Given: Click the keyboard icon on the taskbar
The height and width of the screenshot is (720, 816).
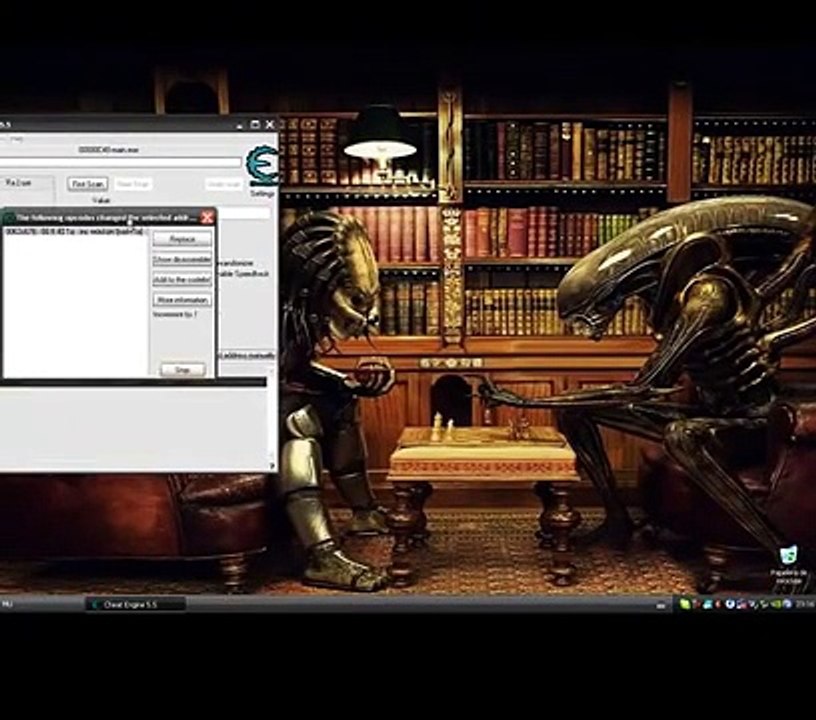Looking at the screenshot, I should 660,605.
